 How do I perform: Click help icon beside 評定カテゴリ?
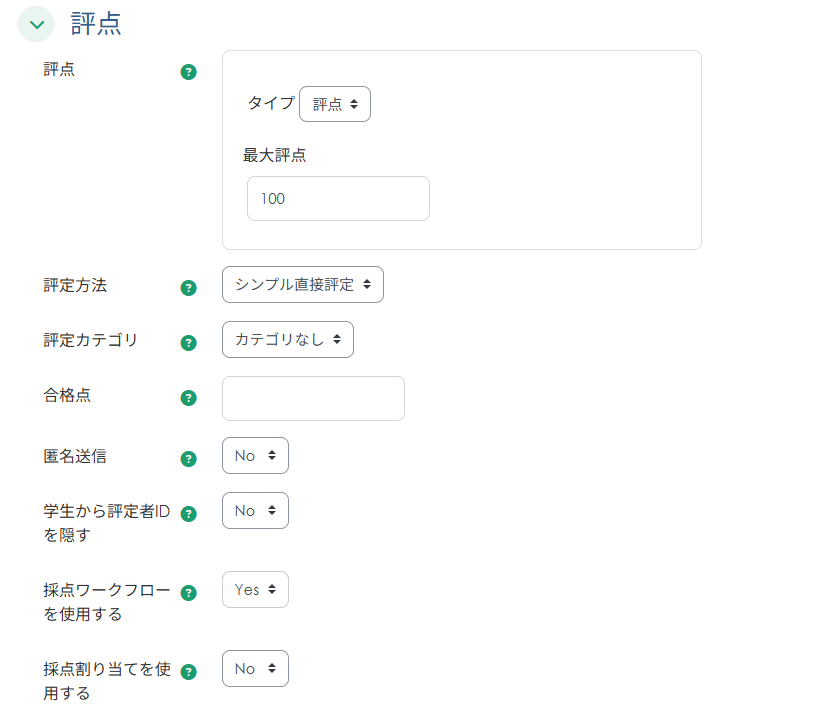pos(188,343)
